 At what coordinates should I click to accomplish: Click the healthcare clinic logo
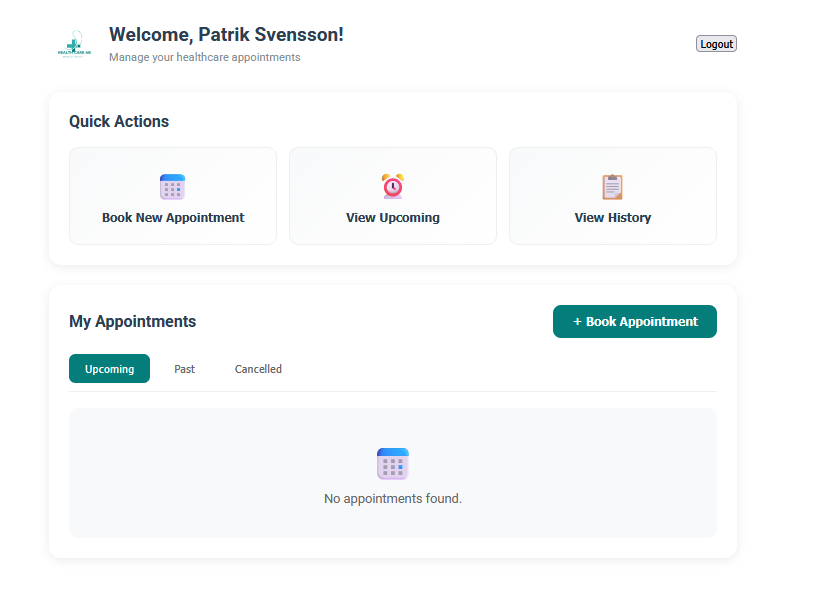[x=72, y=43]
